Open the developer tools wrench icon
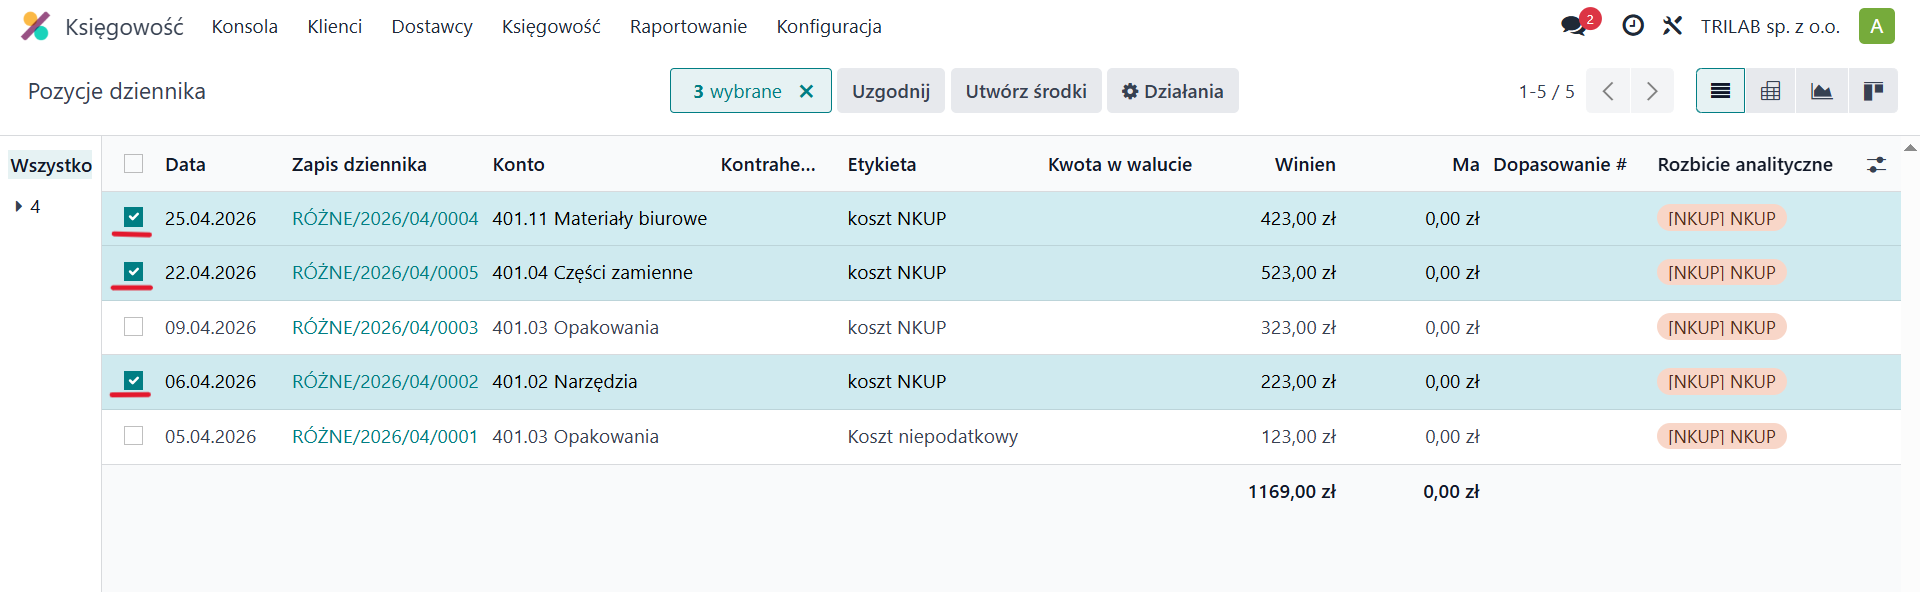This screenshot has width=1920, height=592. click(x=1673, y=26)
